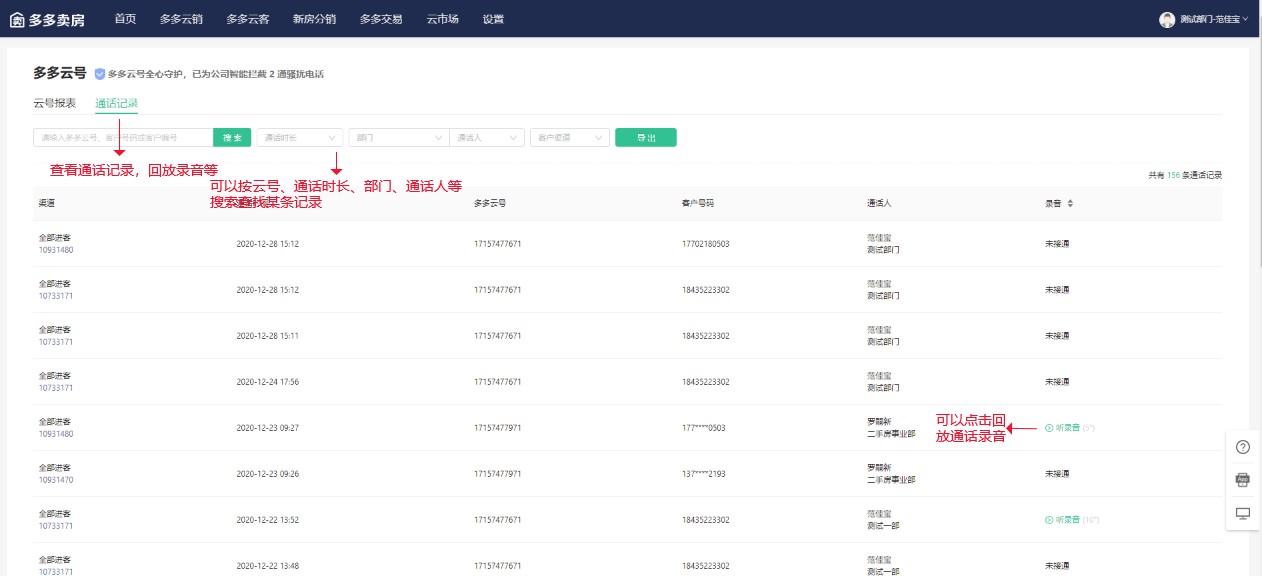This screenshot has height=576, width=1262.
Task: Focus the 多多云号 search input field
Action: click(123, 138)
